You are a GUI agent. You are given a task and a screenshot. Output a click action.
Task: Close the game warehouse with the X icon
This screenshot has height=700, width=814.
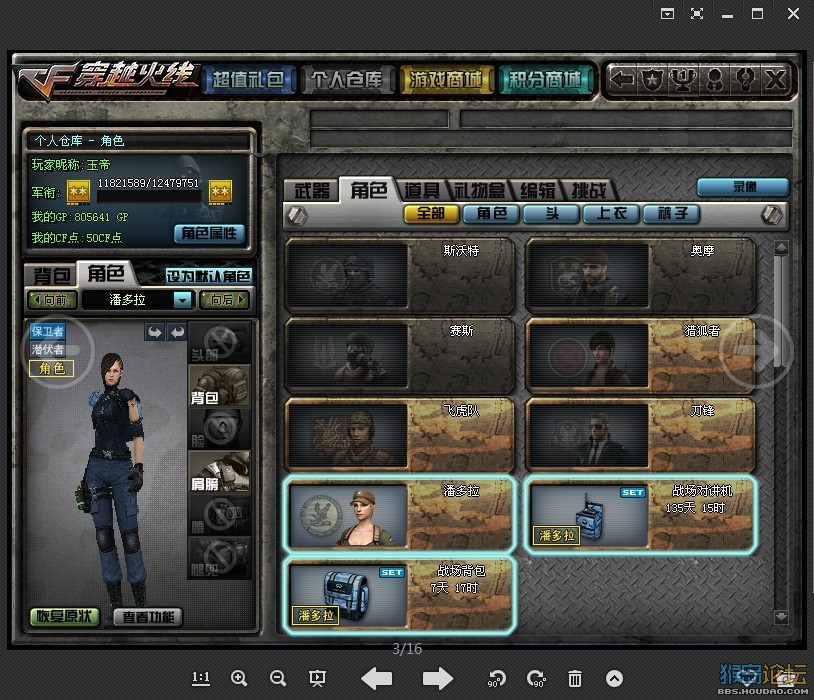[775, 79]
